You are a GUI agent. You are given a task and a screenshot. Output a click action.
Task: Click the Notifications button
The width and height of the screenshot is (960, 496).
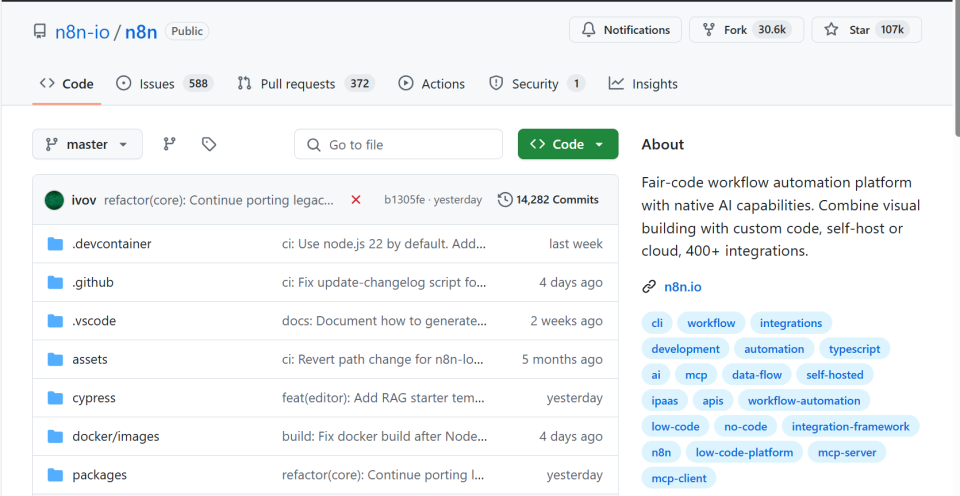[625, 29]
